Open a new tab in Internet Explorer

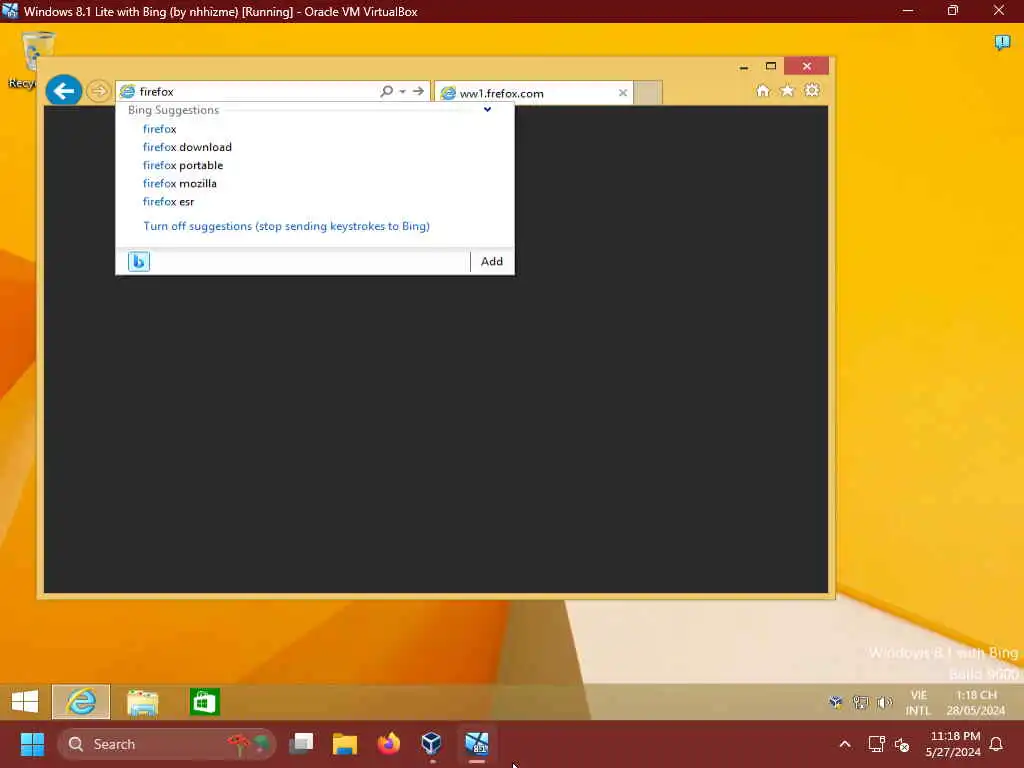tap(648, 93)
